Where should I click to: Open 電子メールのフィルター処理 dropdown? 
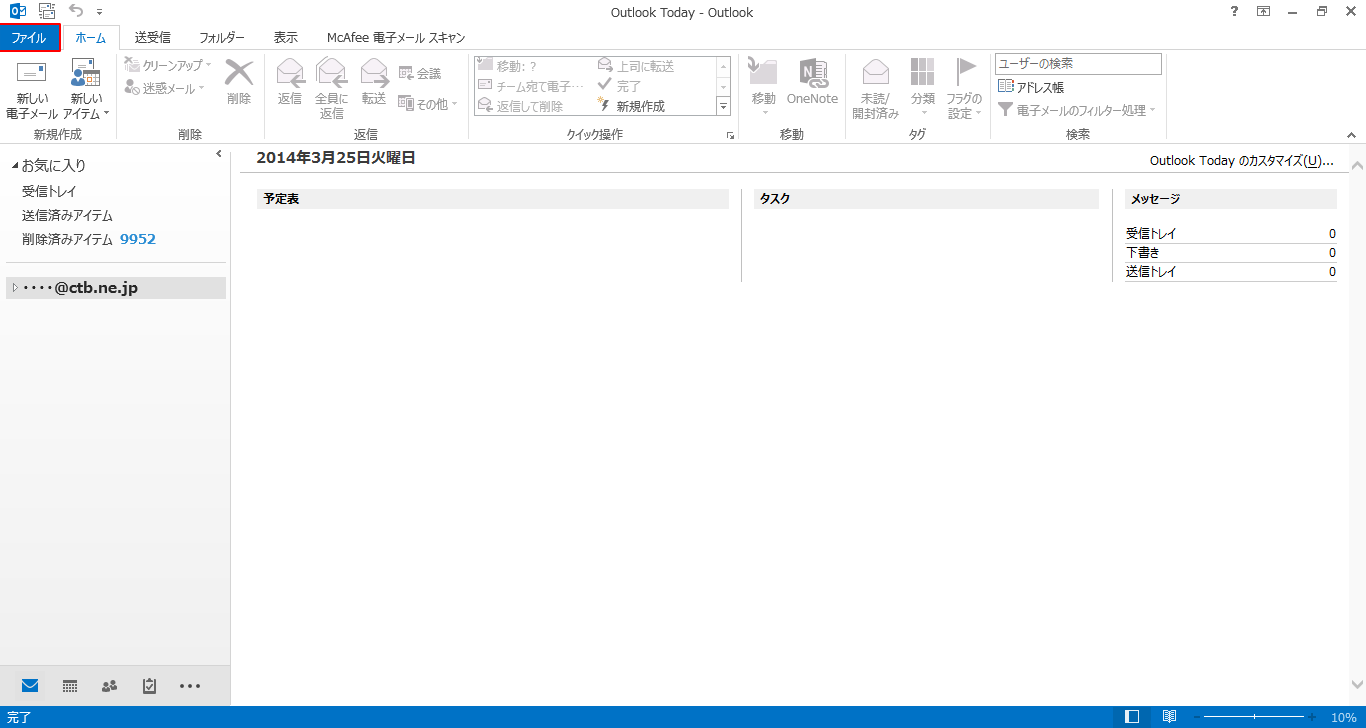point(1077,110)
